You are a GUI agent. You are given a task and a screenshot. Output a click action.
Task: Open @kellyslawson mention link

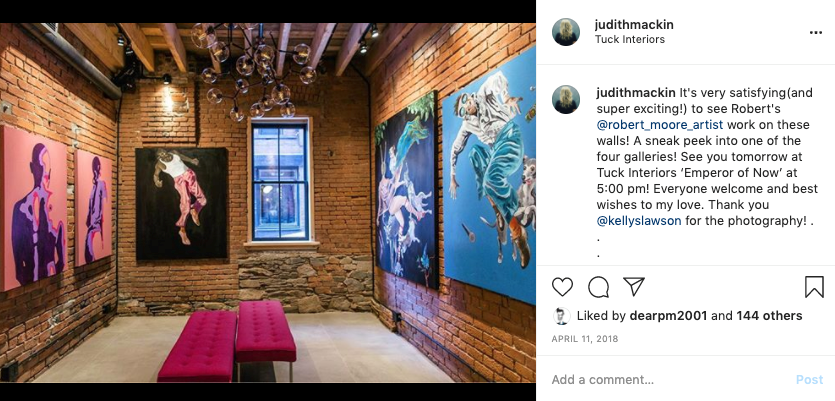[x=638, y=220]
